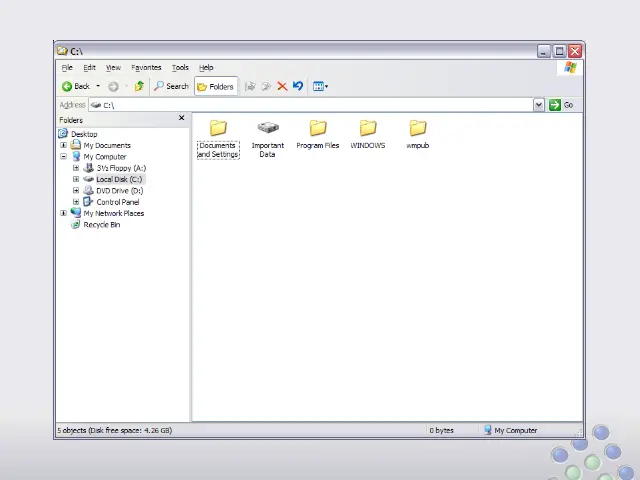640x480 pixels.
Task: Click the Search button
Action: (171, 86)
